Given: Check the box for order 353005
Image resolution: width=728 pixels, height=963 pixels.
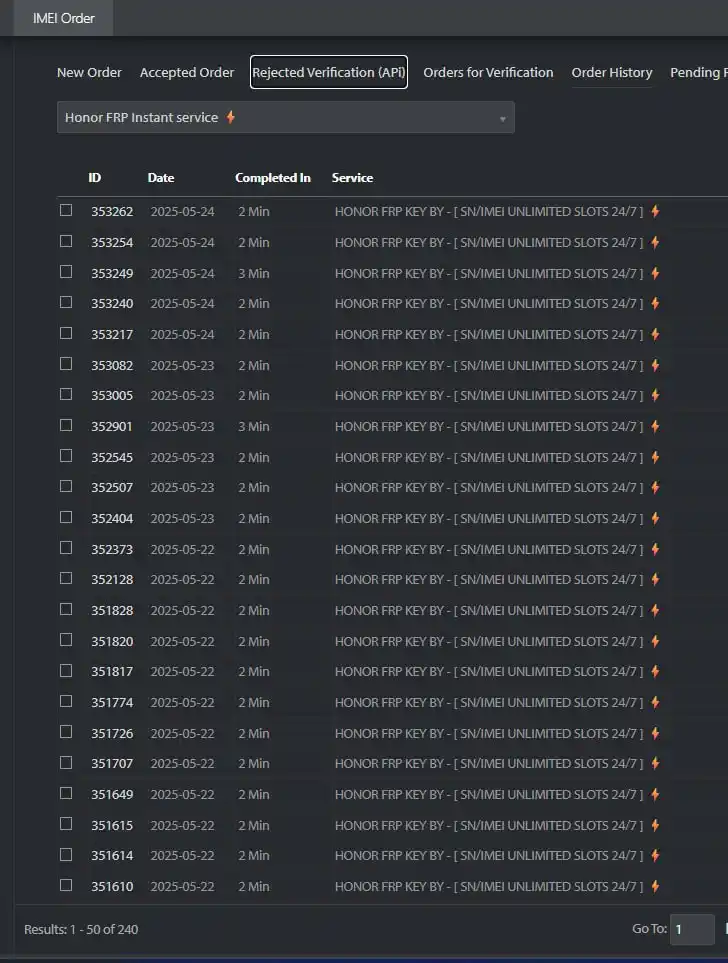Looking at the screenshot, I should (66, 394).
